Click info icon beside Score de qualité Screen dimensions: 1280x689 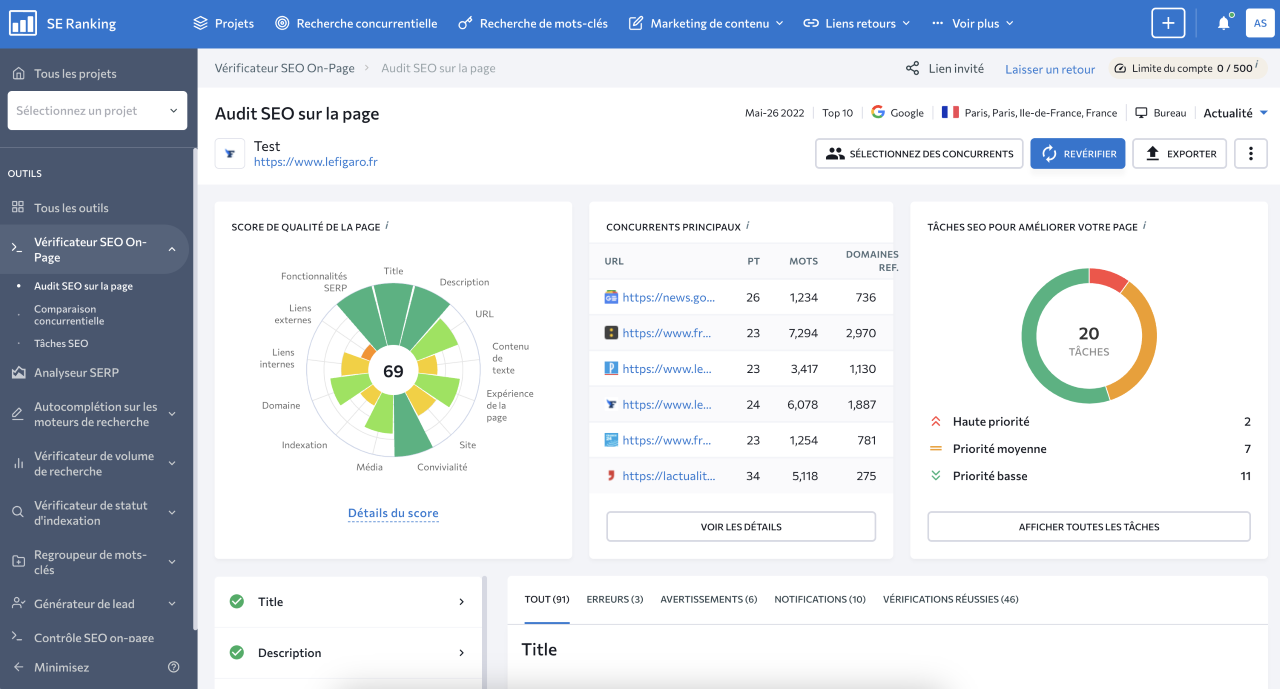pyautogui.click(x=387, y=226)
